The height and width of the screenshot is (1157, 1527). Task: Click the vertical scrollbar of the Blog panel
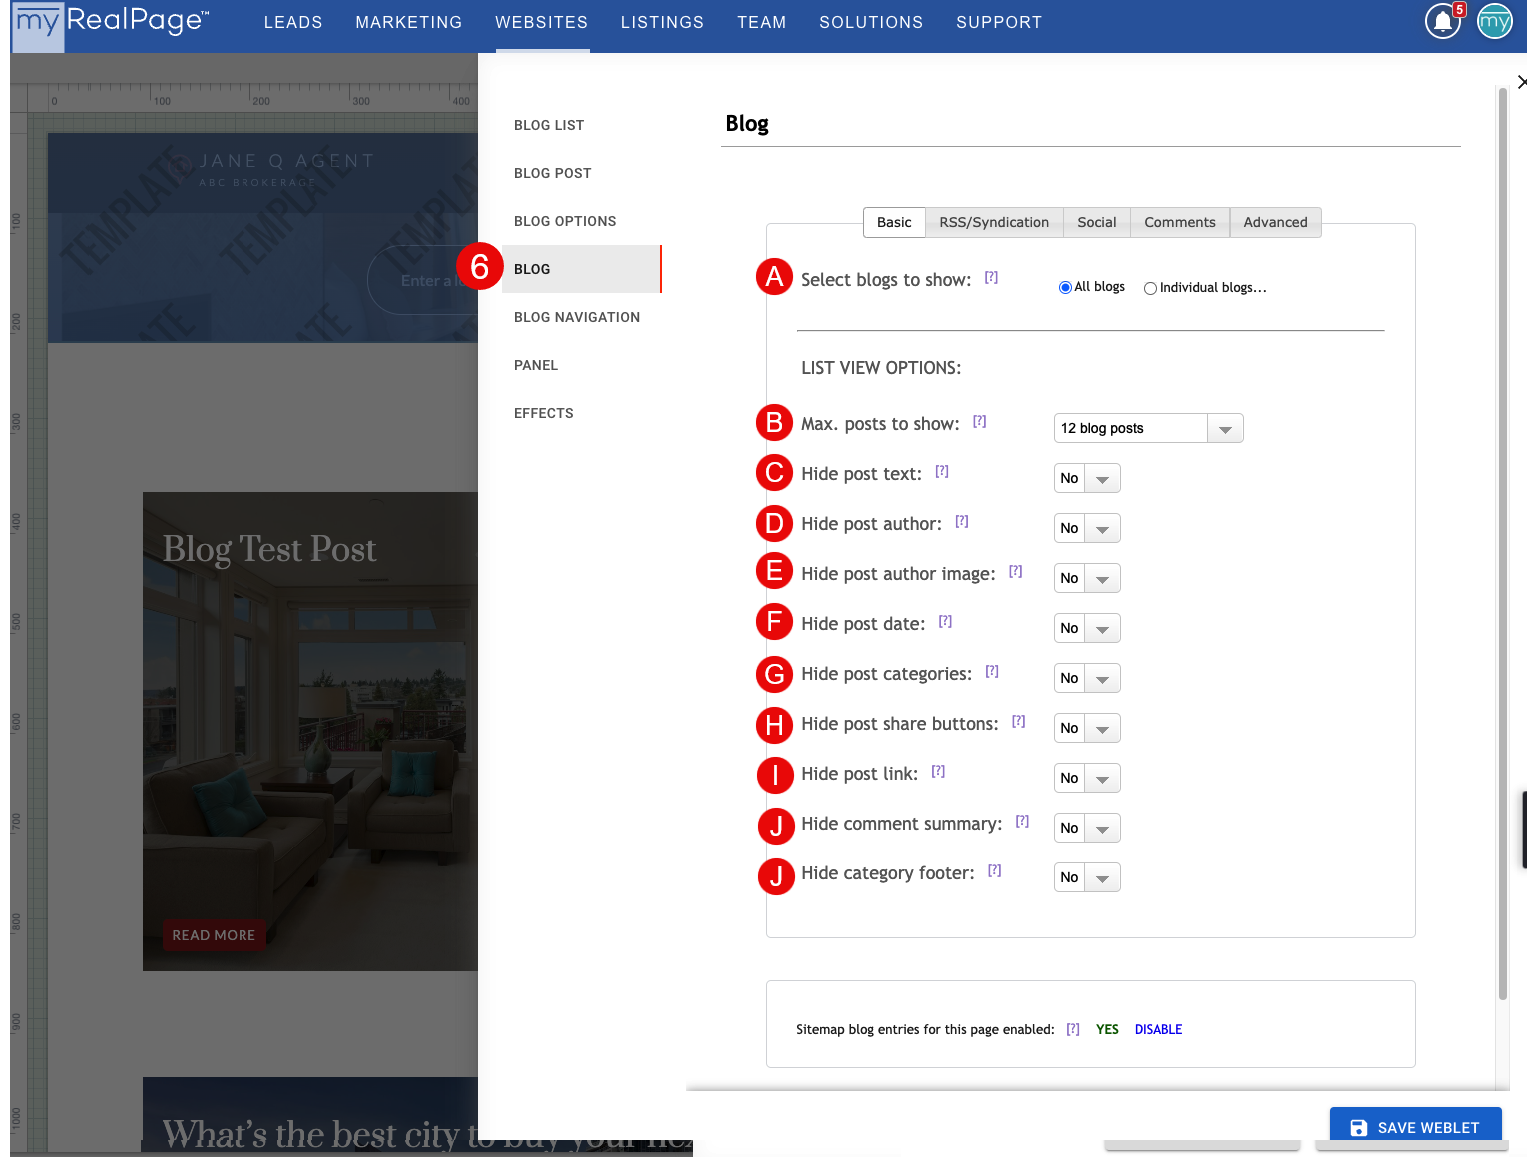point(1502,543)
